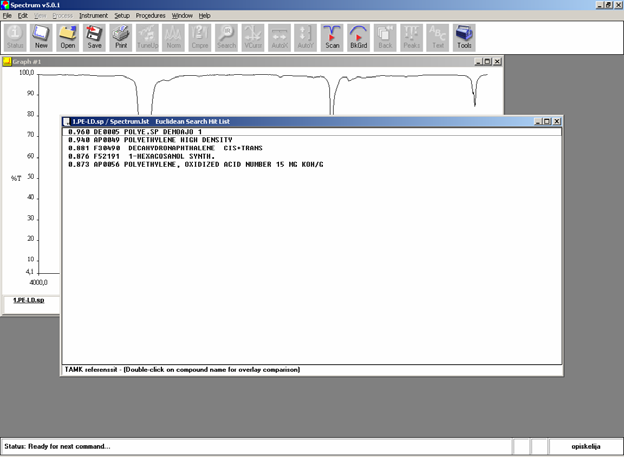Click the TuneUp toolbar icon
This screenshot has width=624, height=457.
[x=147, y=37]
